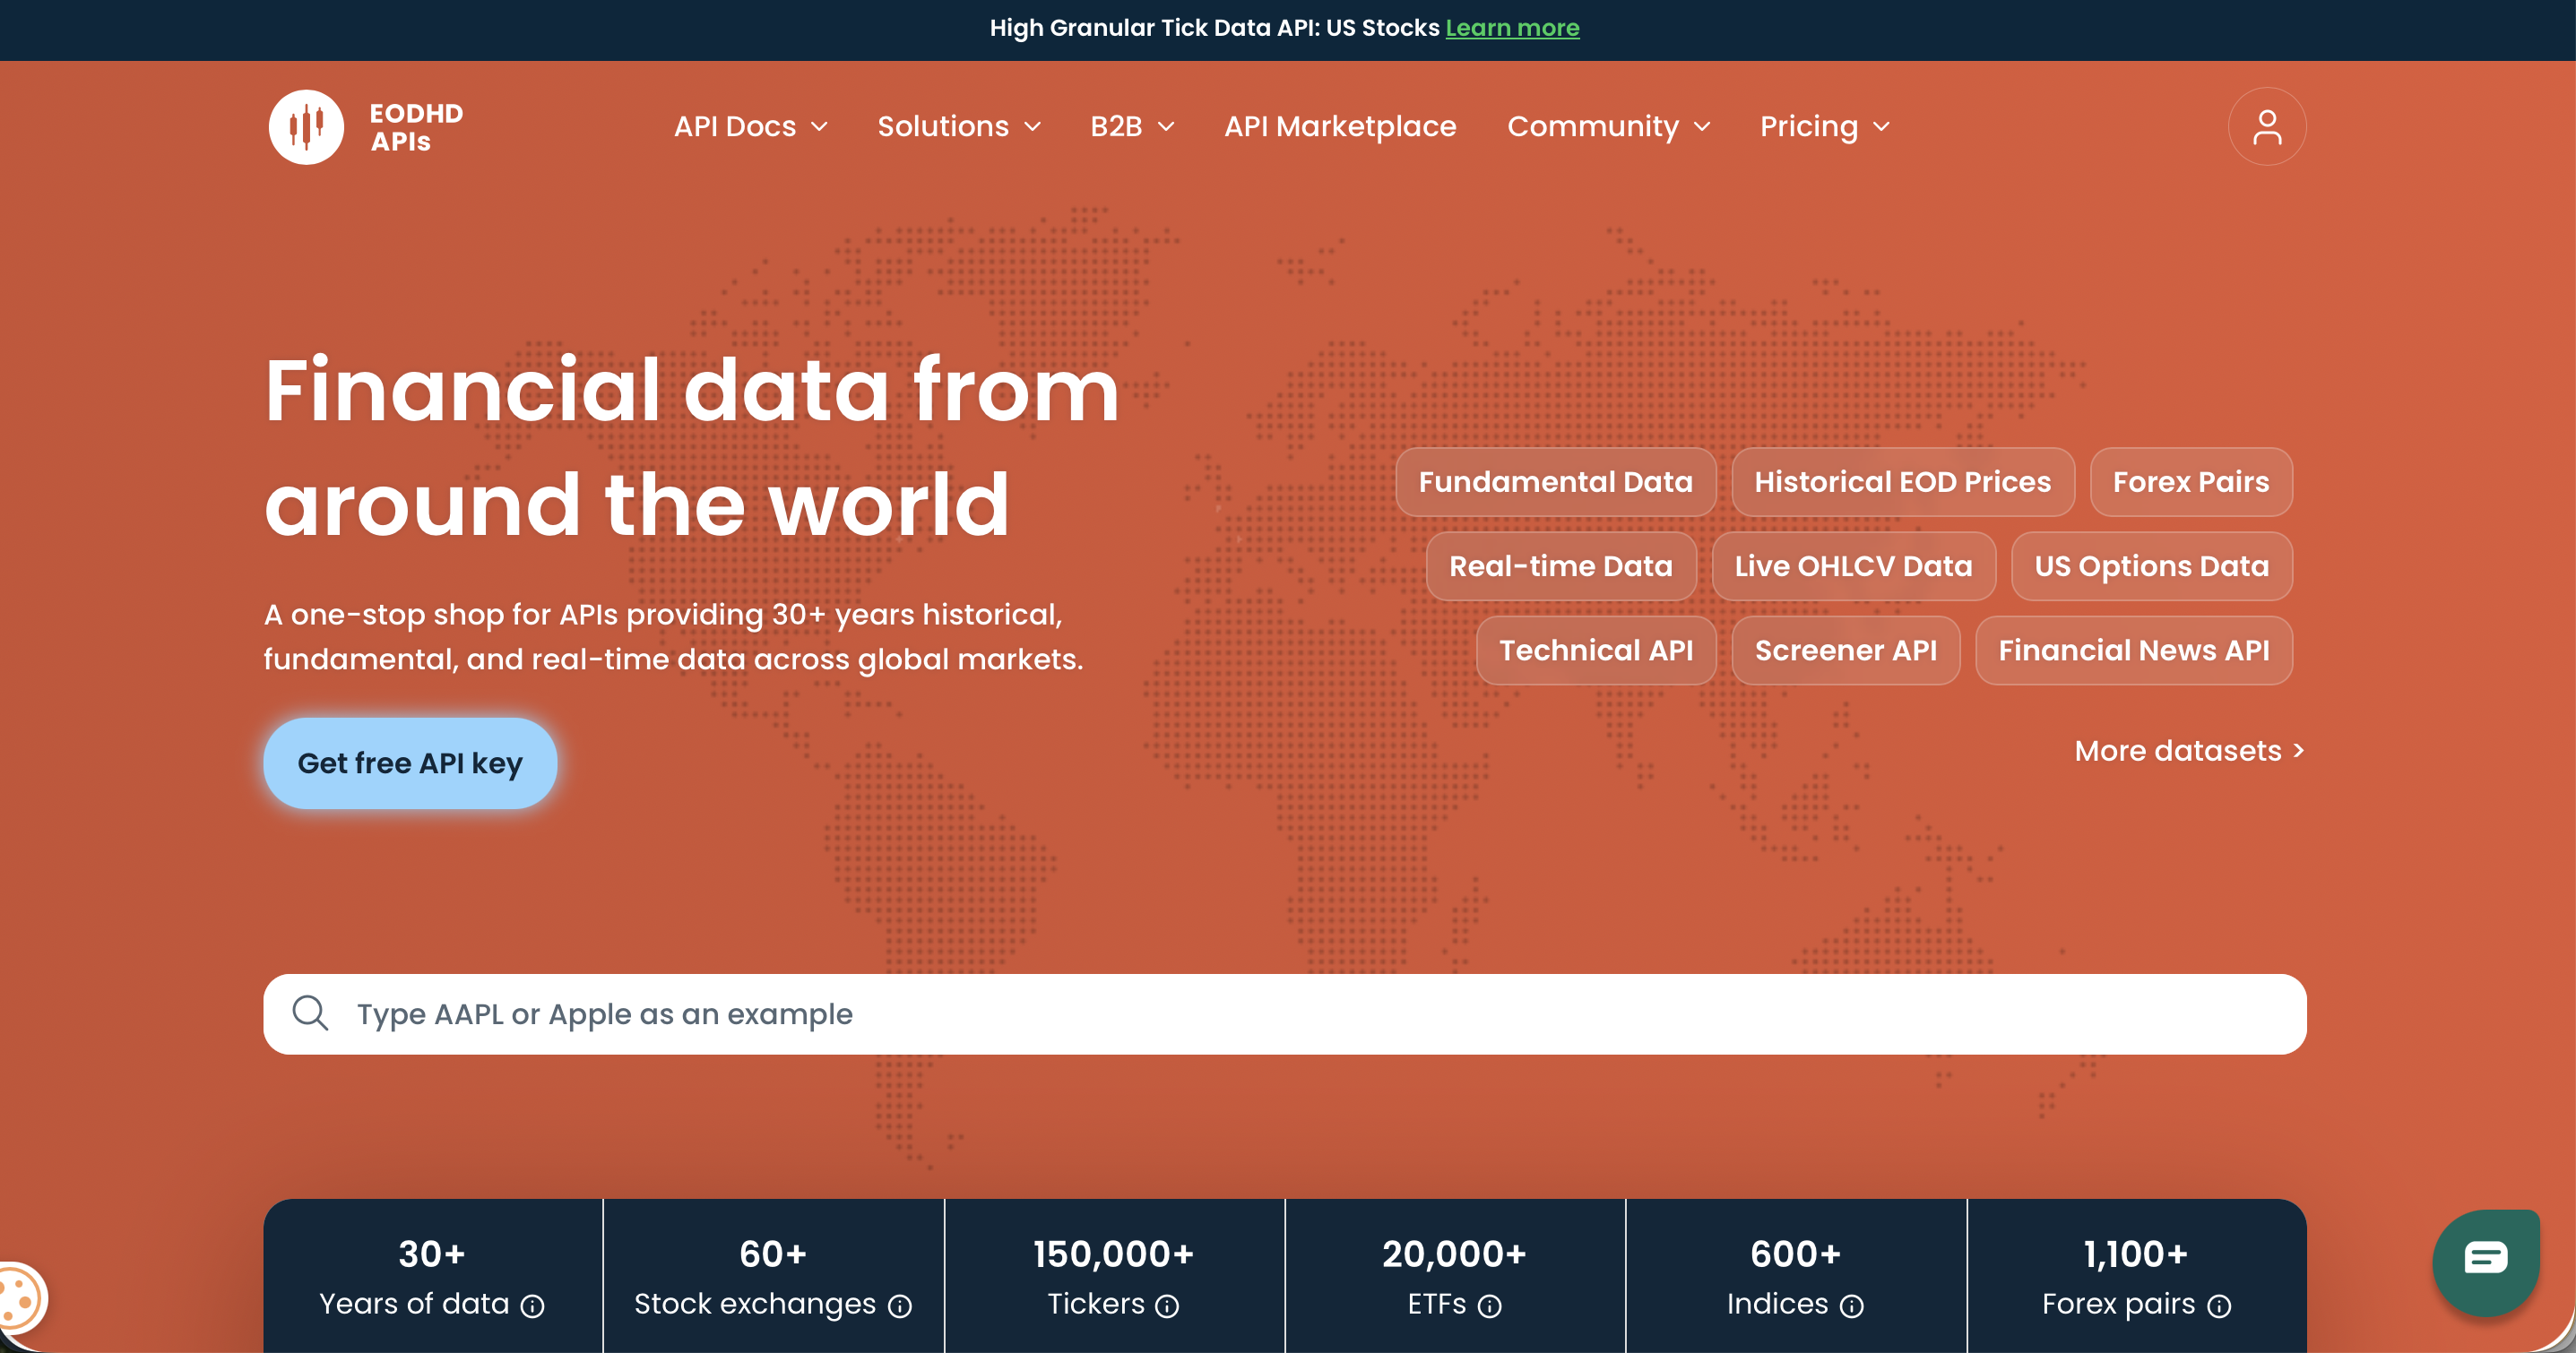Click the EODHD candlestick logo icon
The width and height of the screenshot is (2576, 1353).
(306, 127)
